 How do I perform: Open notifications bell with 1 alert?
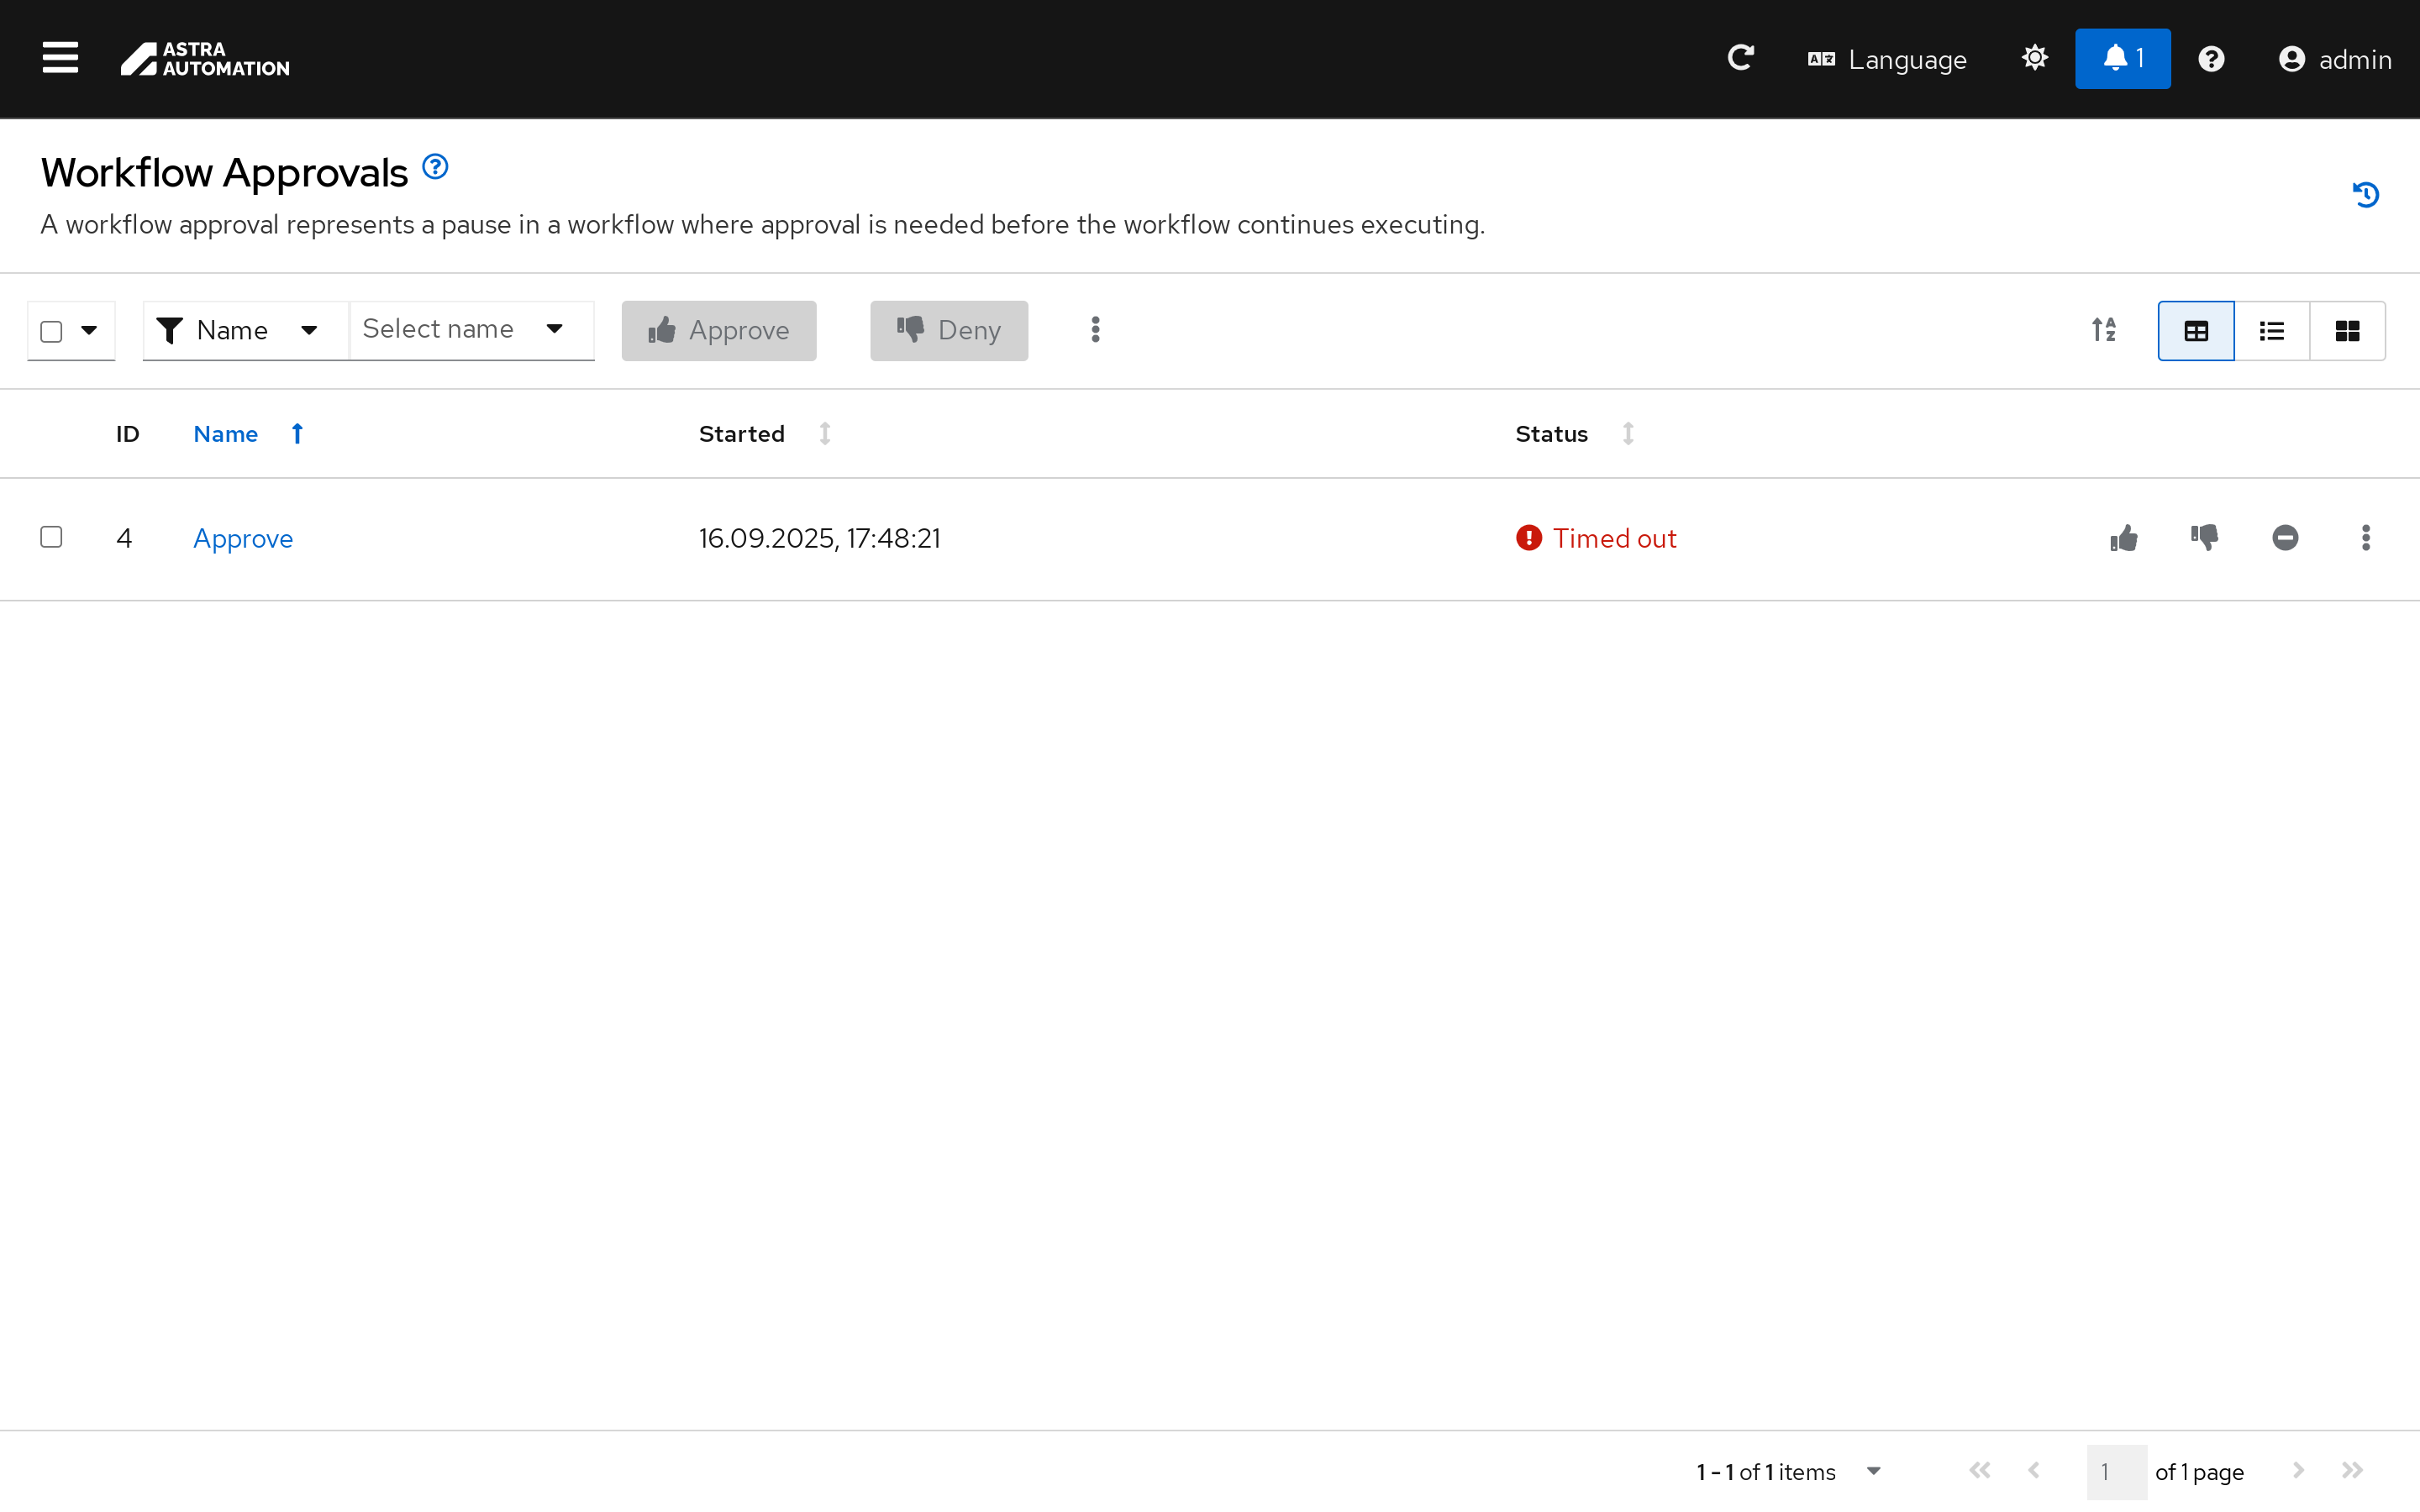tap(2122, 58)
